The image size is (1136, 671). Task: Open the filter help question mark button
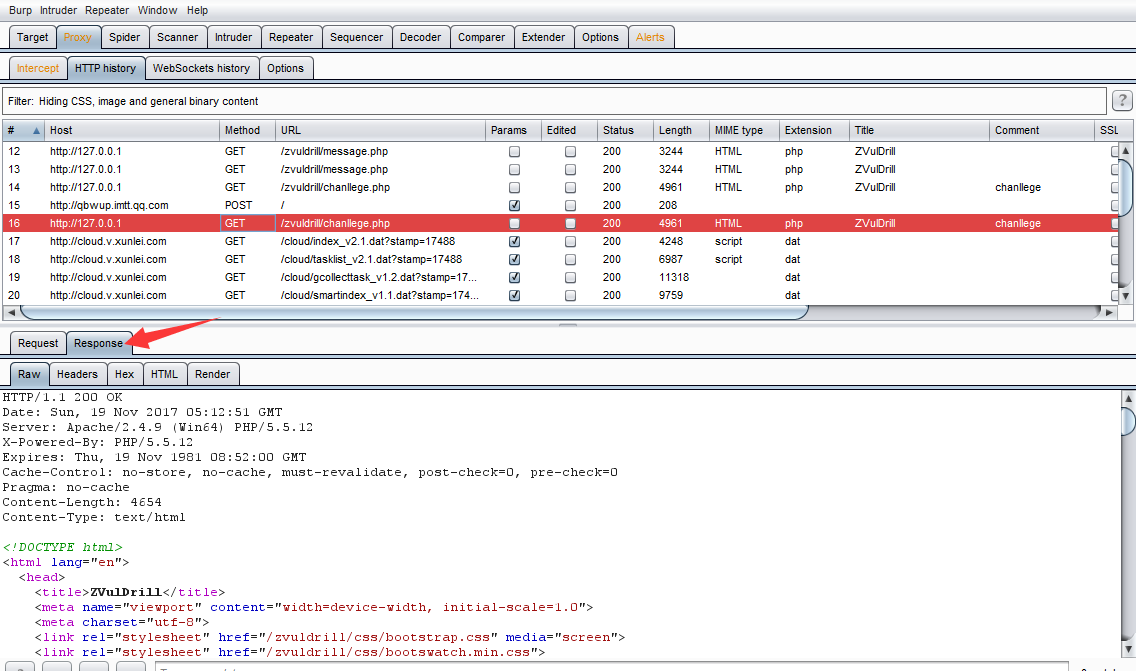coord(1122,101)
